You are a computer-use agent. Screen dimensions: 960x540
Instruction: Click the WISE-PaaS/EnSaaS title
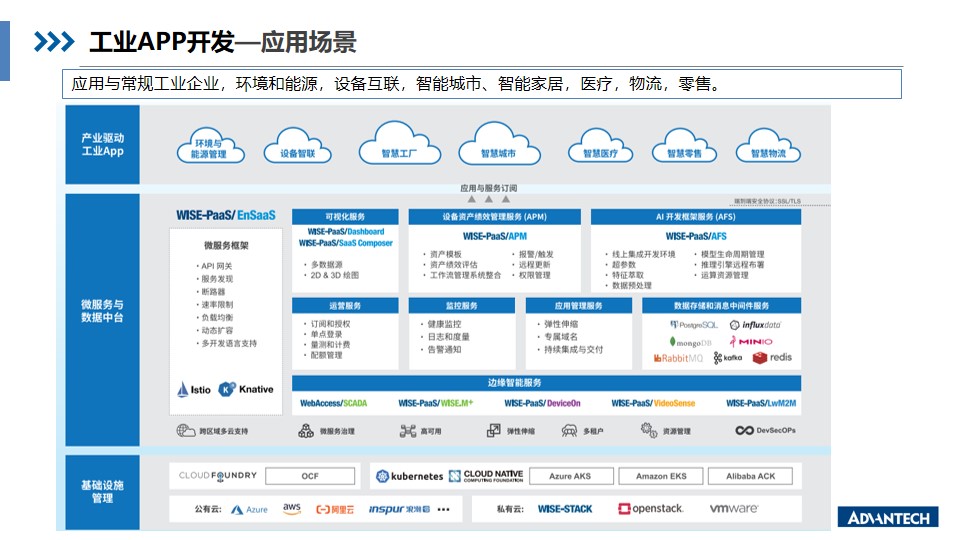point(226,215)
